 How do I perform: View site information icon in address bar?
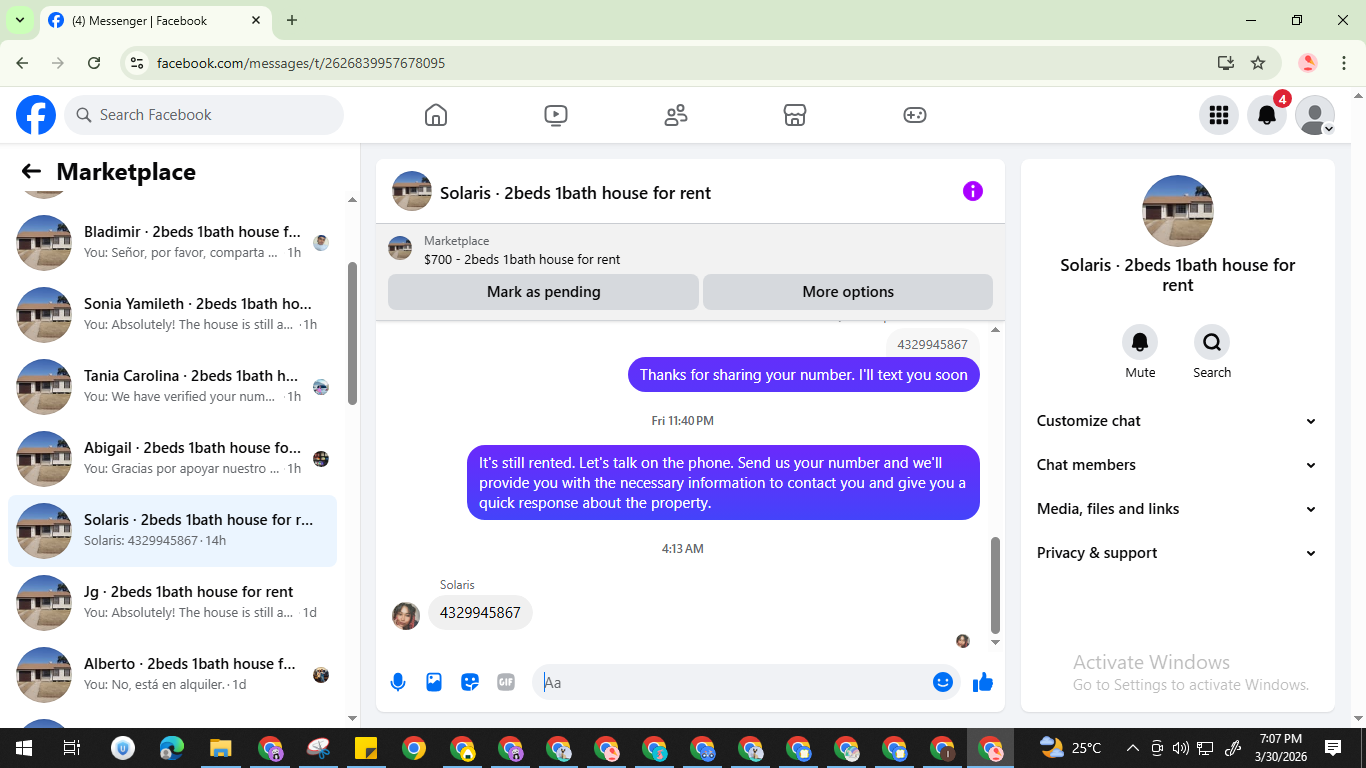pos(138,63)
